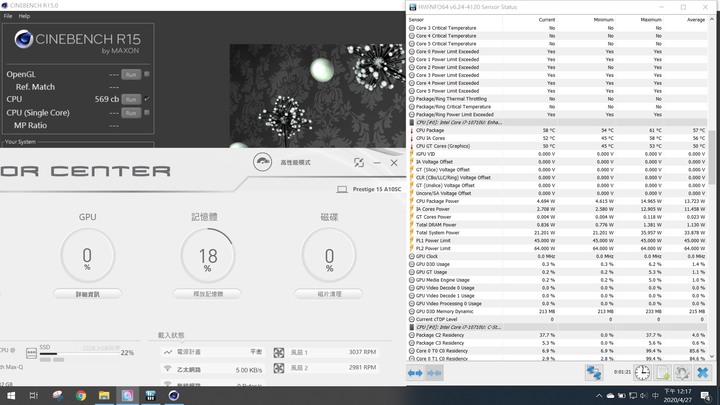Run the Cinebench CPU test
The image size is (720, 405).
[131, 99]
